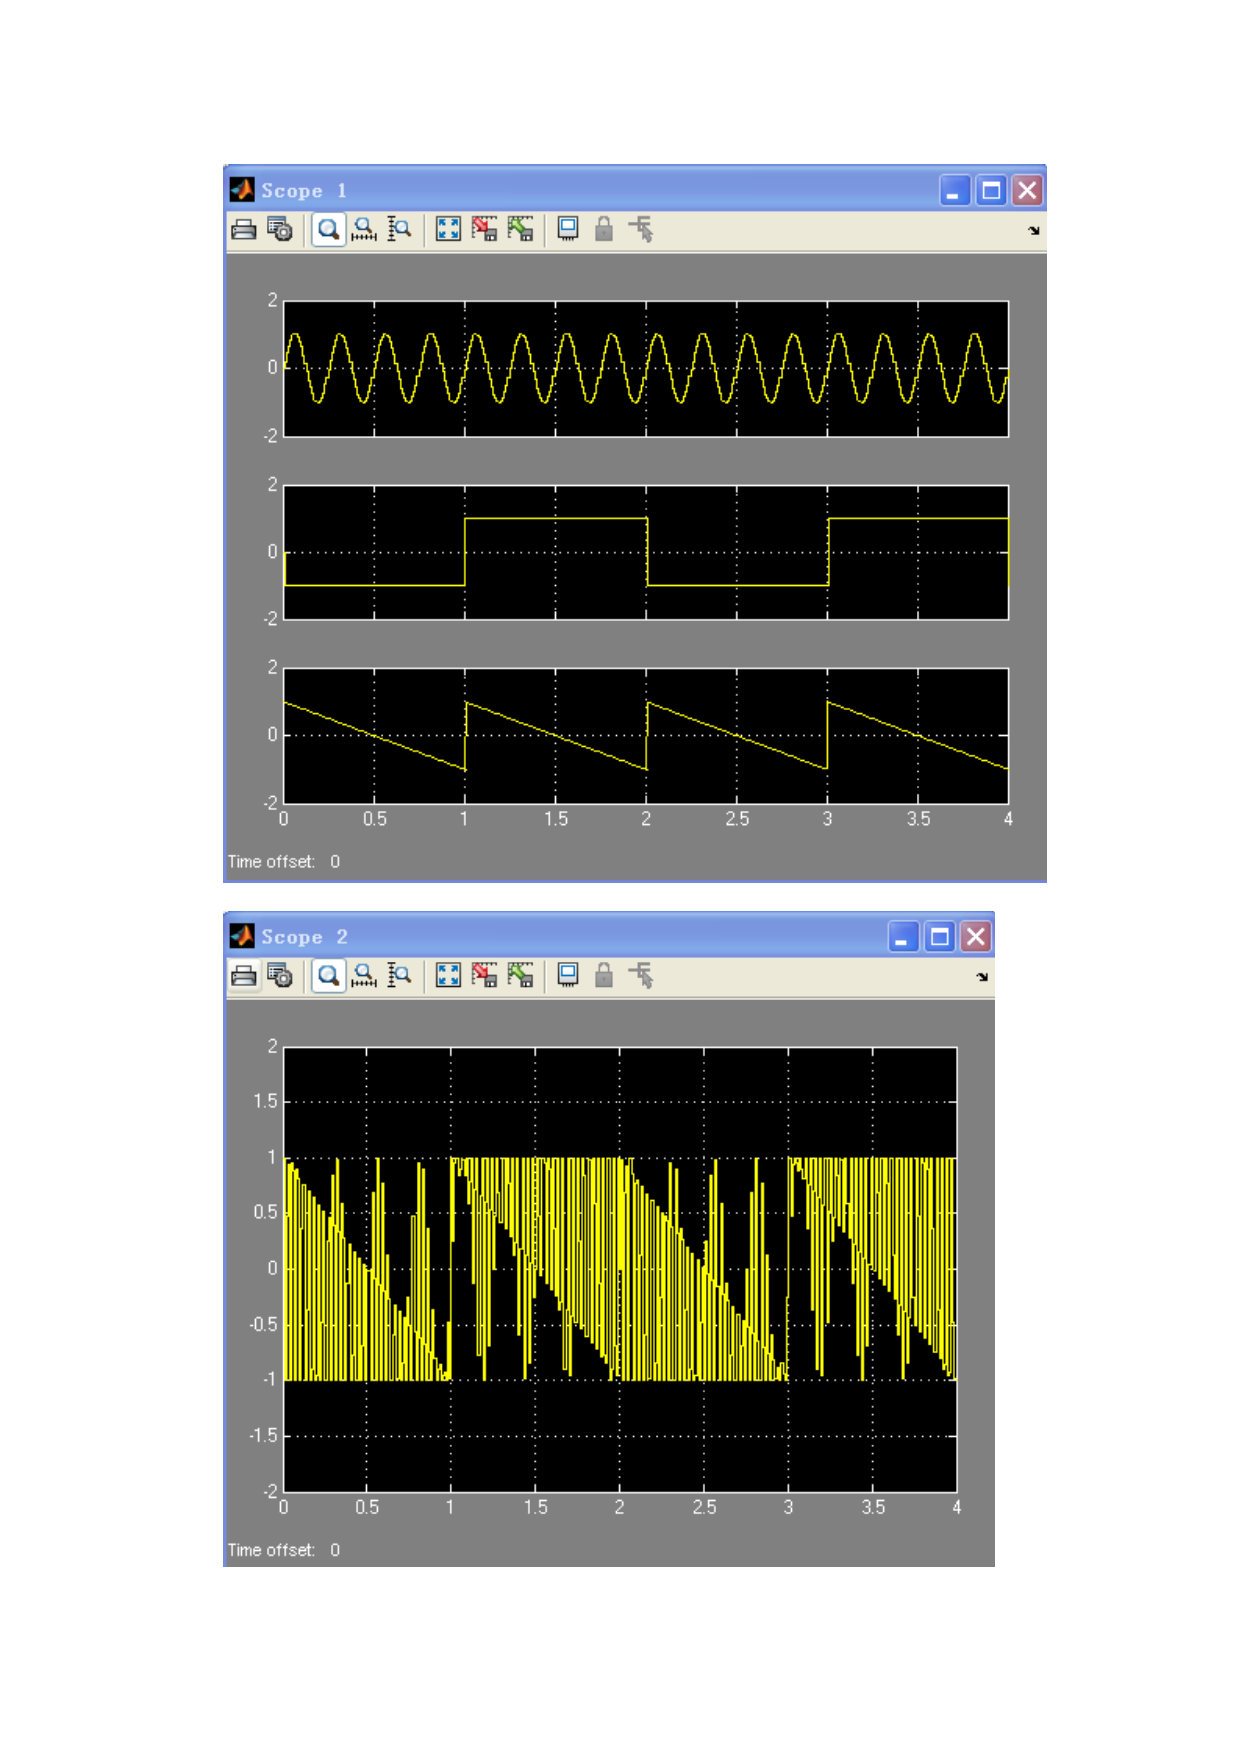Click dock arrow at Scope 1 toolbar end
This screenshot has height=1754, width=1241.
[1033, 231]
